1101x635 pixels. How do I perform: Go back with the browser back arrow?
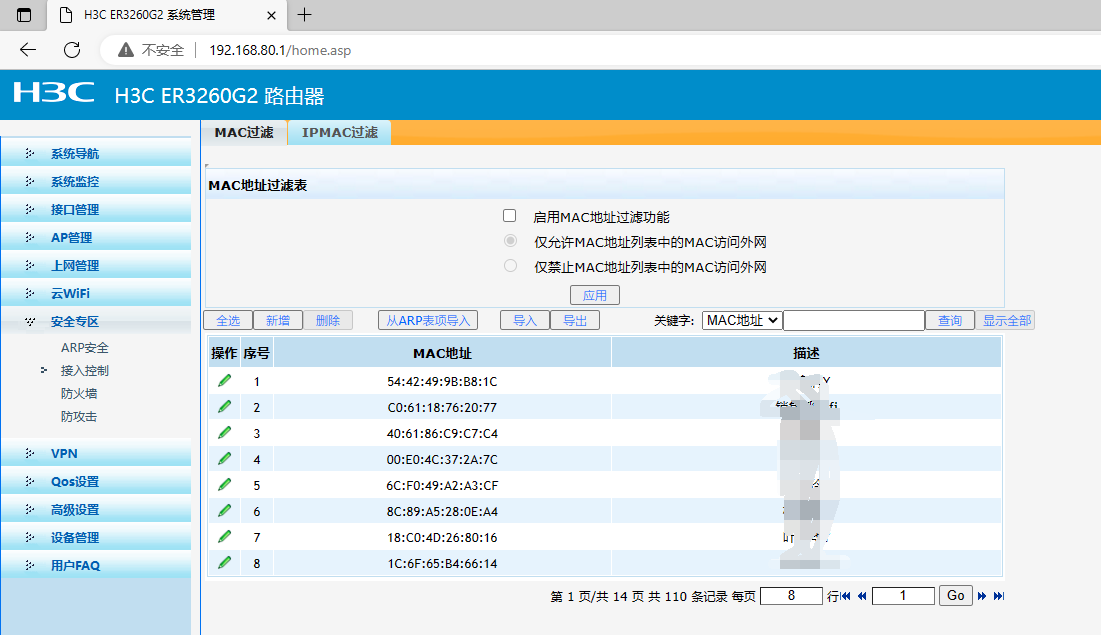point(27,50)
